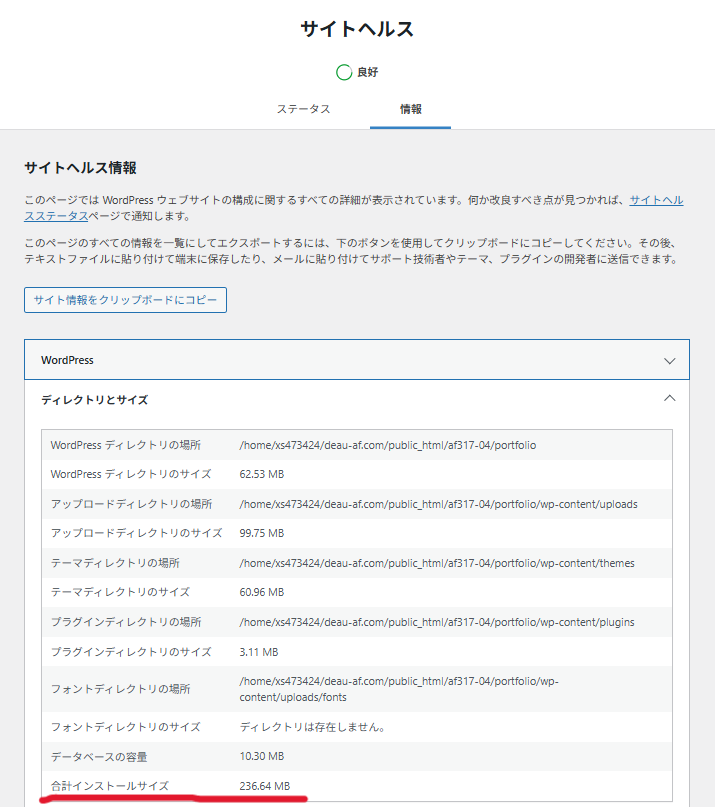Select the 62.53 MB WordPress directory size
This screenshot has height=807, width=715.
pos(261,474)
